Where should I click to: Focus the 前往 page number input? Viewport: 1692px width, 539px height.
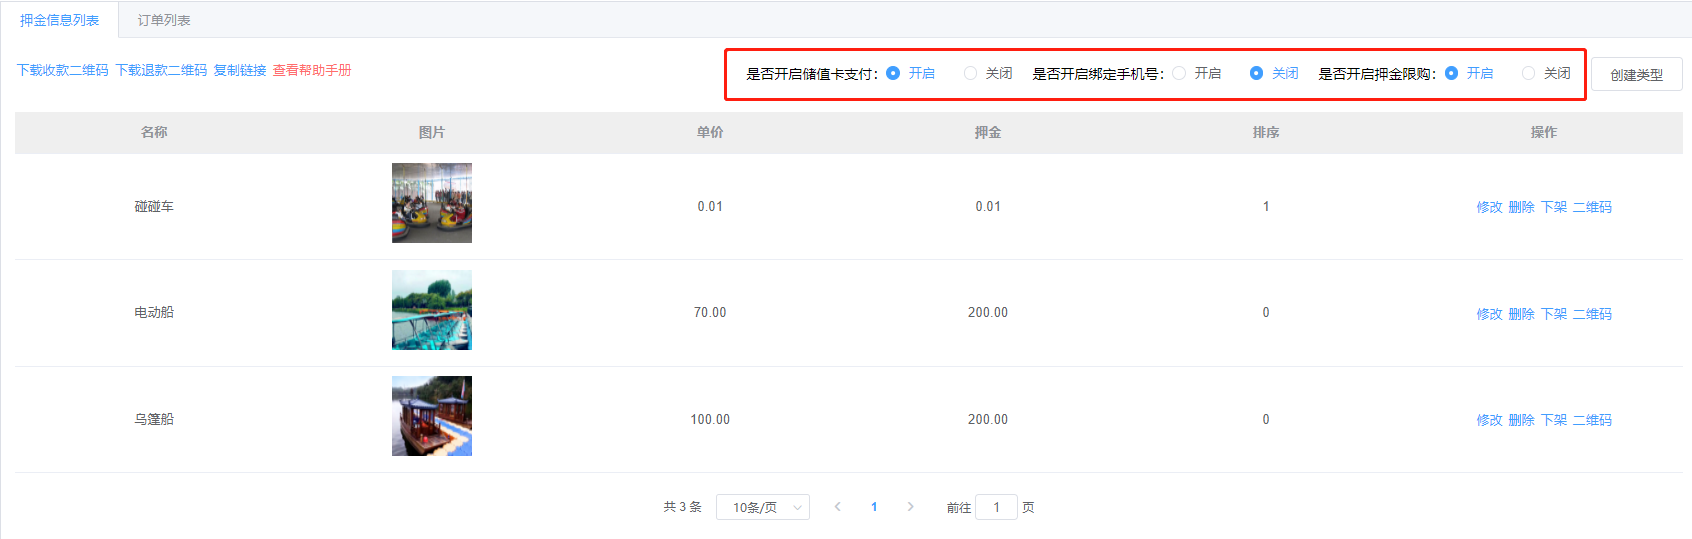pyautogui.click(x=996, y=507)
